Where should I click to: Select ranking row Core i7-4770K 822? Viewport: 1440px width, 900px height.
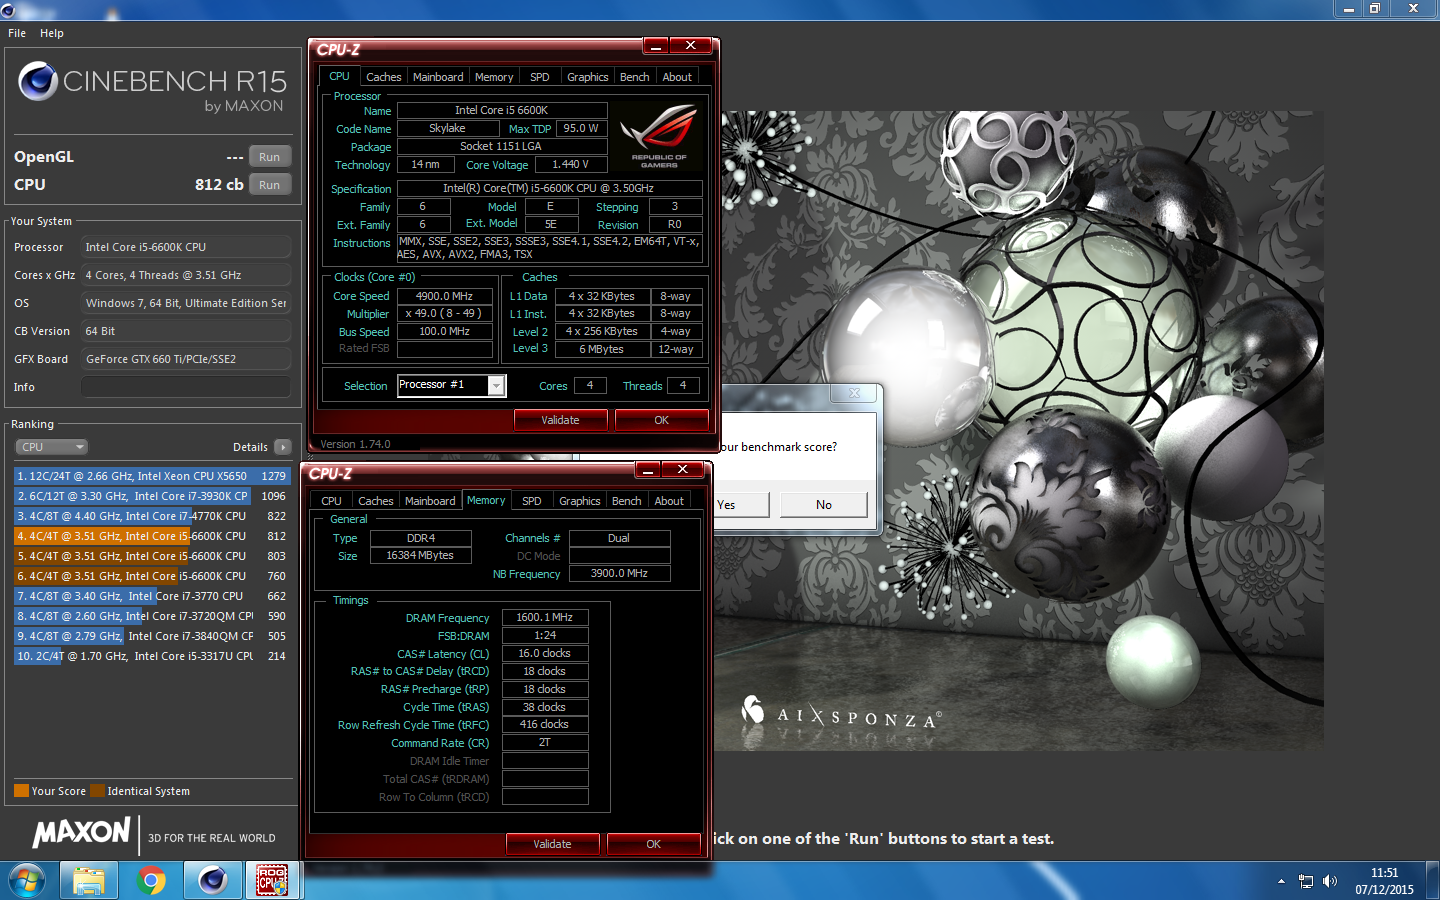152,516
